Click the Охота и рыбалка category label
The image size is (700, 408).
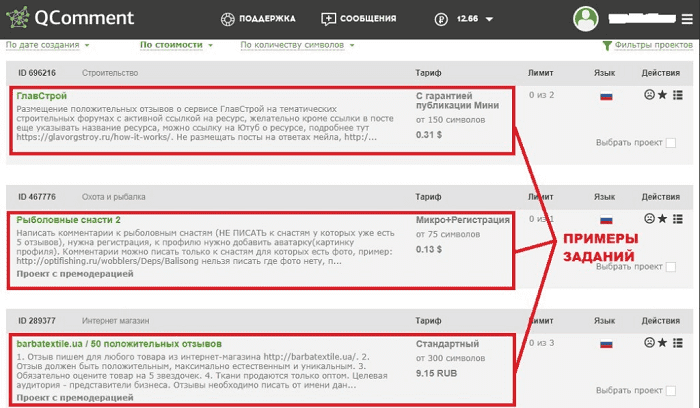tap(113, 197)
